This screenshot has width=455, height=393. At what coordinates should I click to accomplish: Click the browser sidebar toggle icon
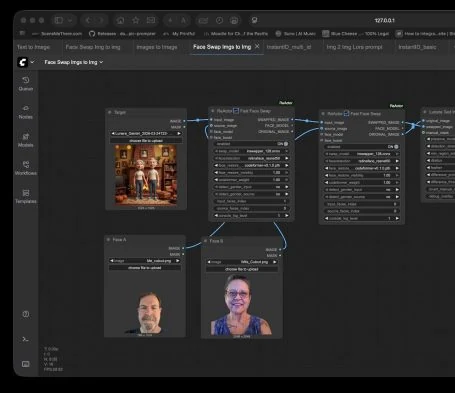[x=59, y=20]
